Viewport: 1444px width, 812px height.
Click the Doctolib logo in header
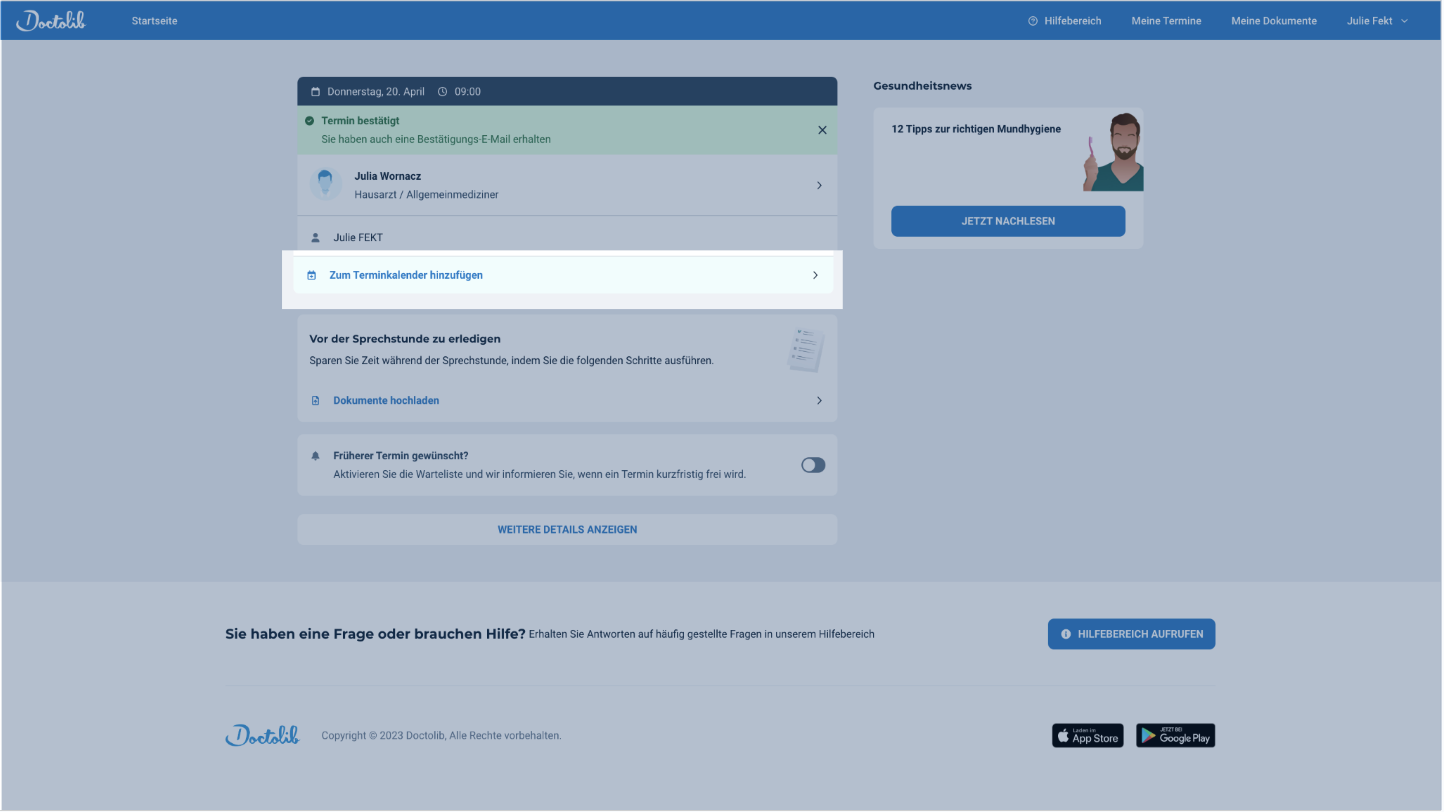coord(51,20)
